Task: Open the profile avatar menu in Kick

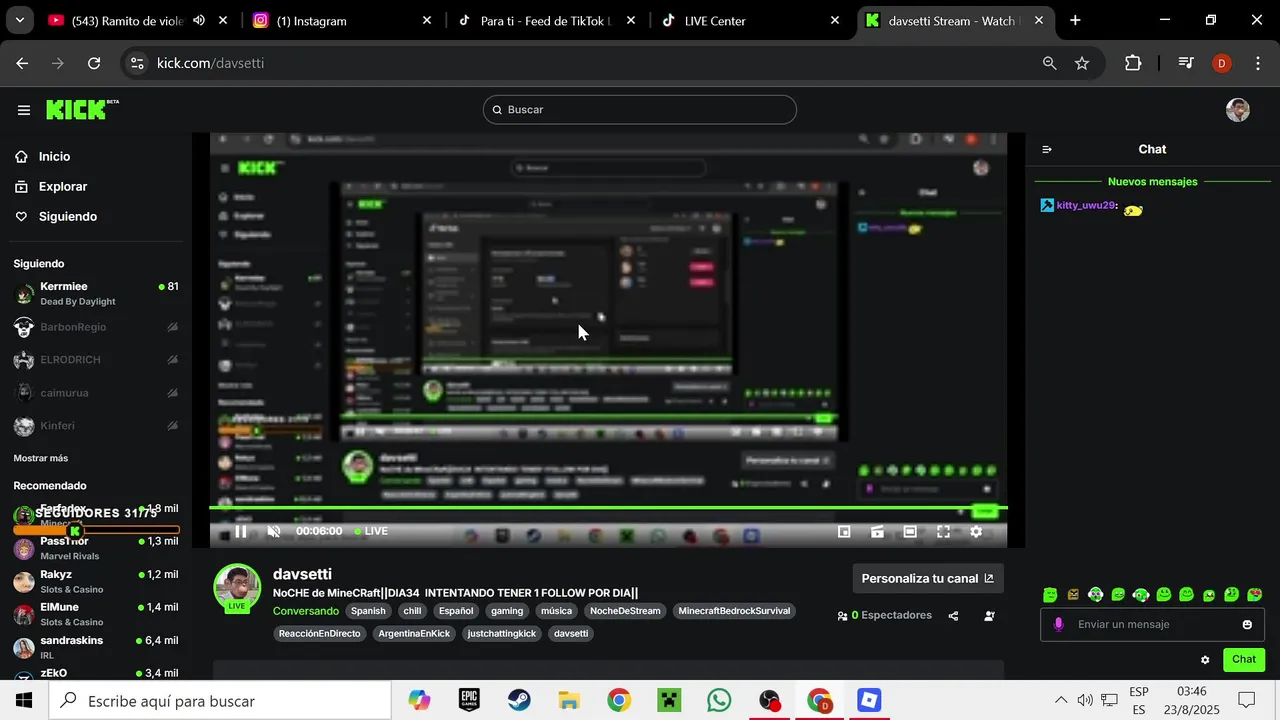Action: pyautogui.click(x=1238, y=110)
